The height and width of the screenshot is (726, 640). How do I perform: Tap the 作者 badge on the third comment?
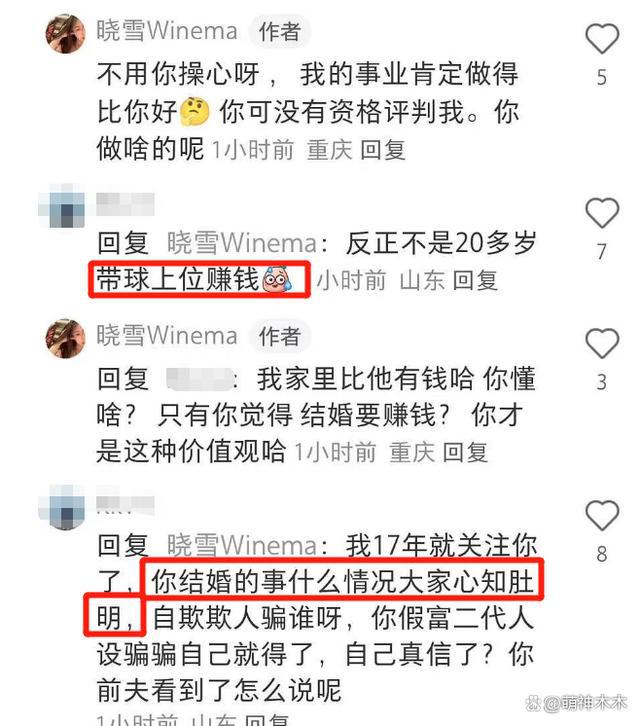coord(280,336)
